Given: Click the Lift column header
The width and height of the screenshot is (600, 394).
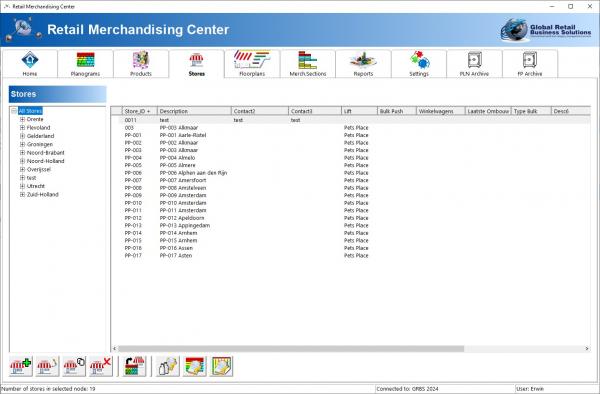Looking at the screenshot, I should (x=359, y=111).
